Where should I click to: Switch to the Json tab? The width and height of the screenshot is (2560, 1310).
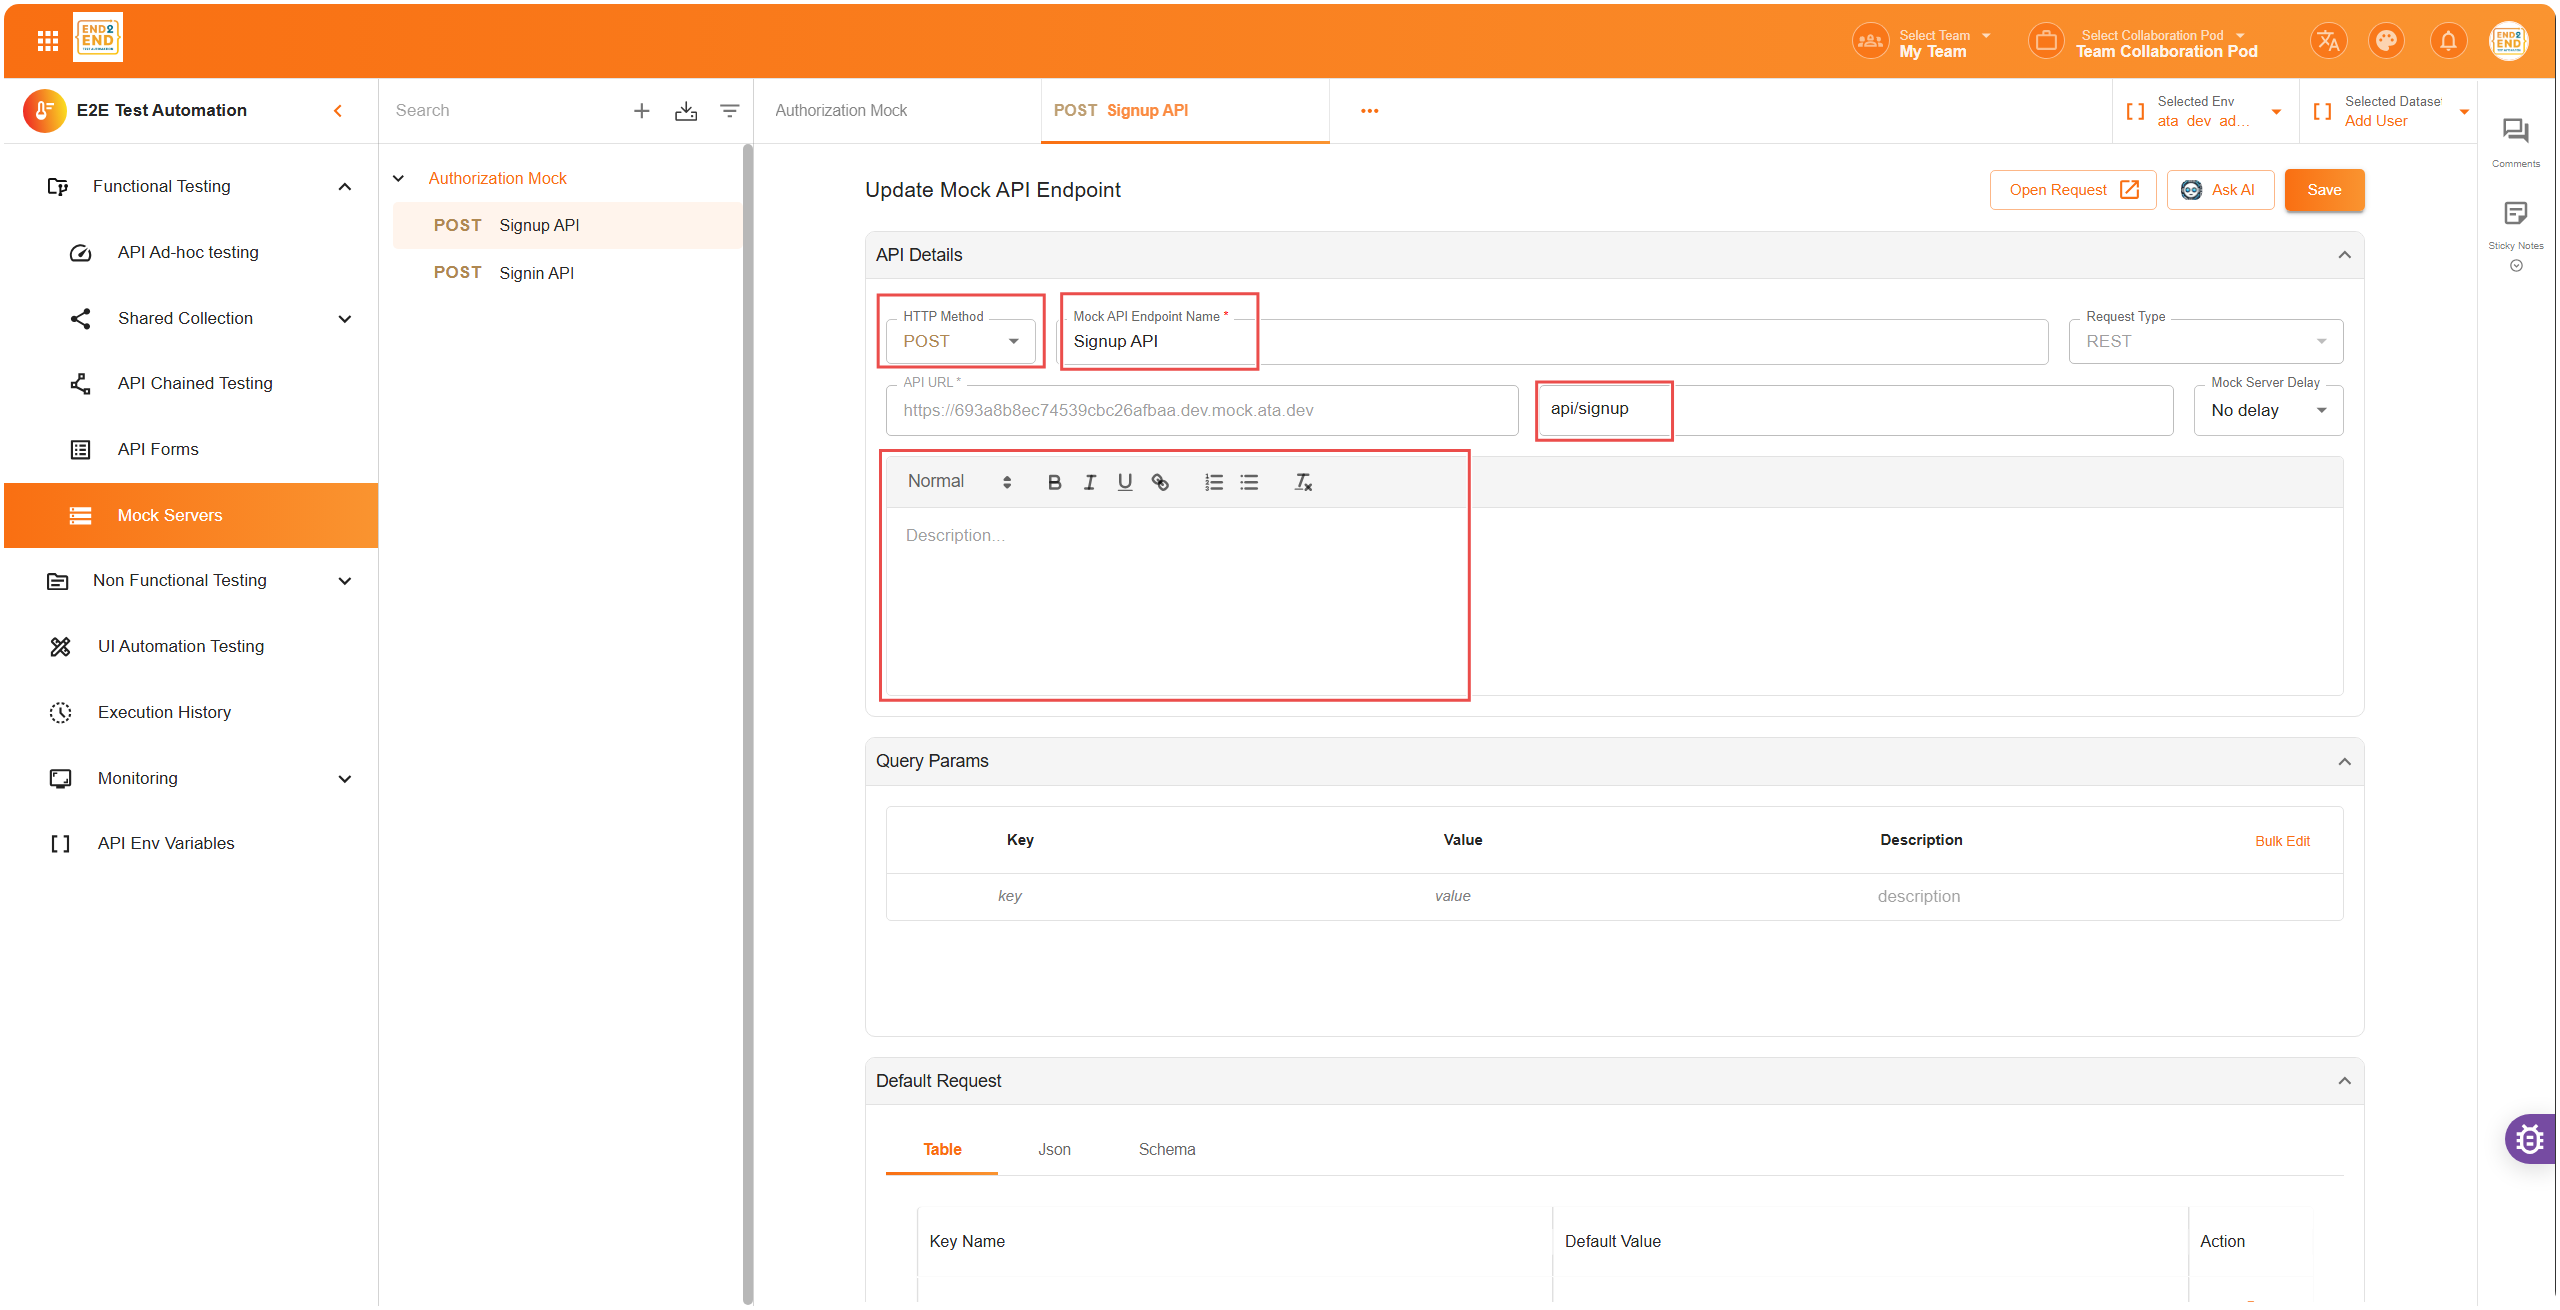(1054, 1149)
